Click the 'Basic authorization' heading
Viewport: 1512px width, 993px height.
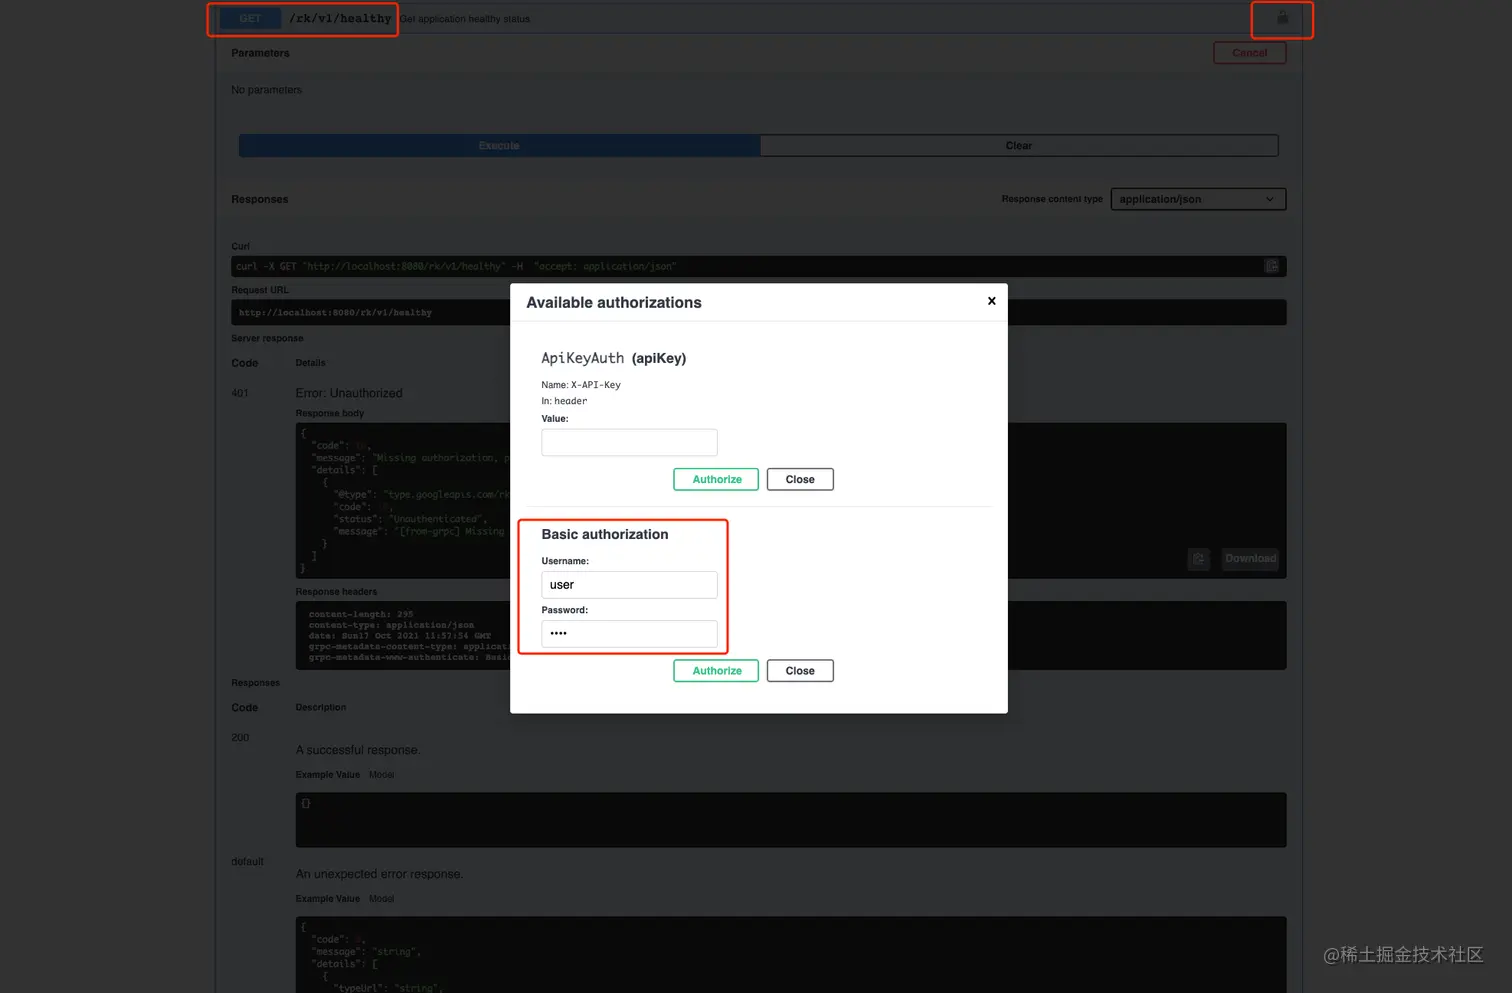(x=605, y=534)
